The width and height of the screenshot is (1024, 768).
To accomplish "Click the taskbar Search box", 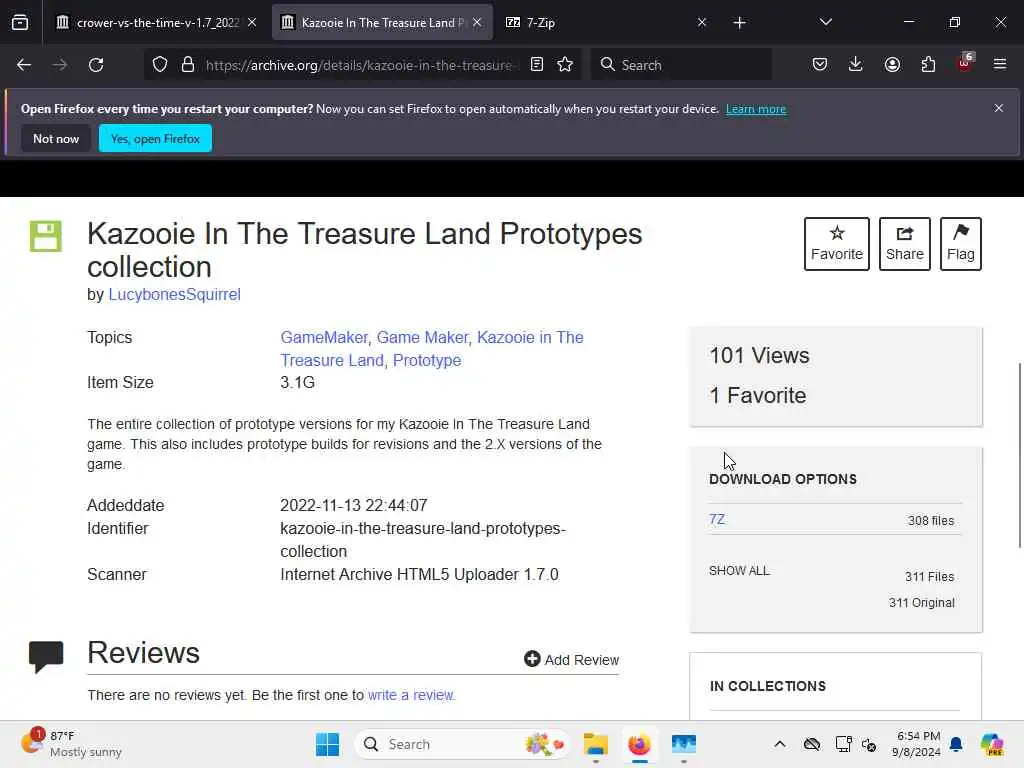I will click(462, 744).
